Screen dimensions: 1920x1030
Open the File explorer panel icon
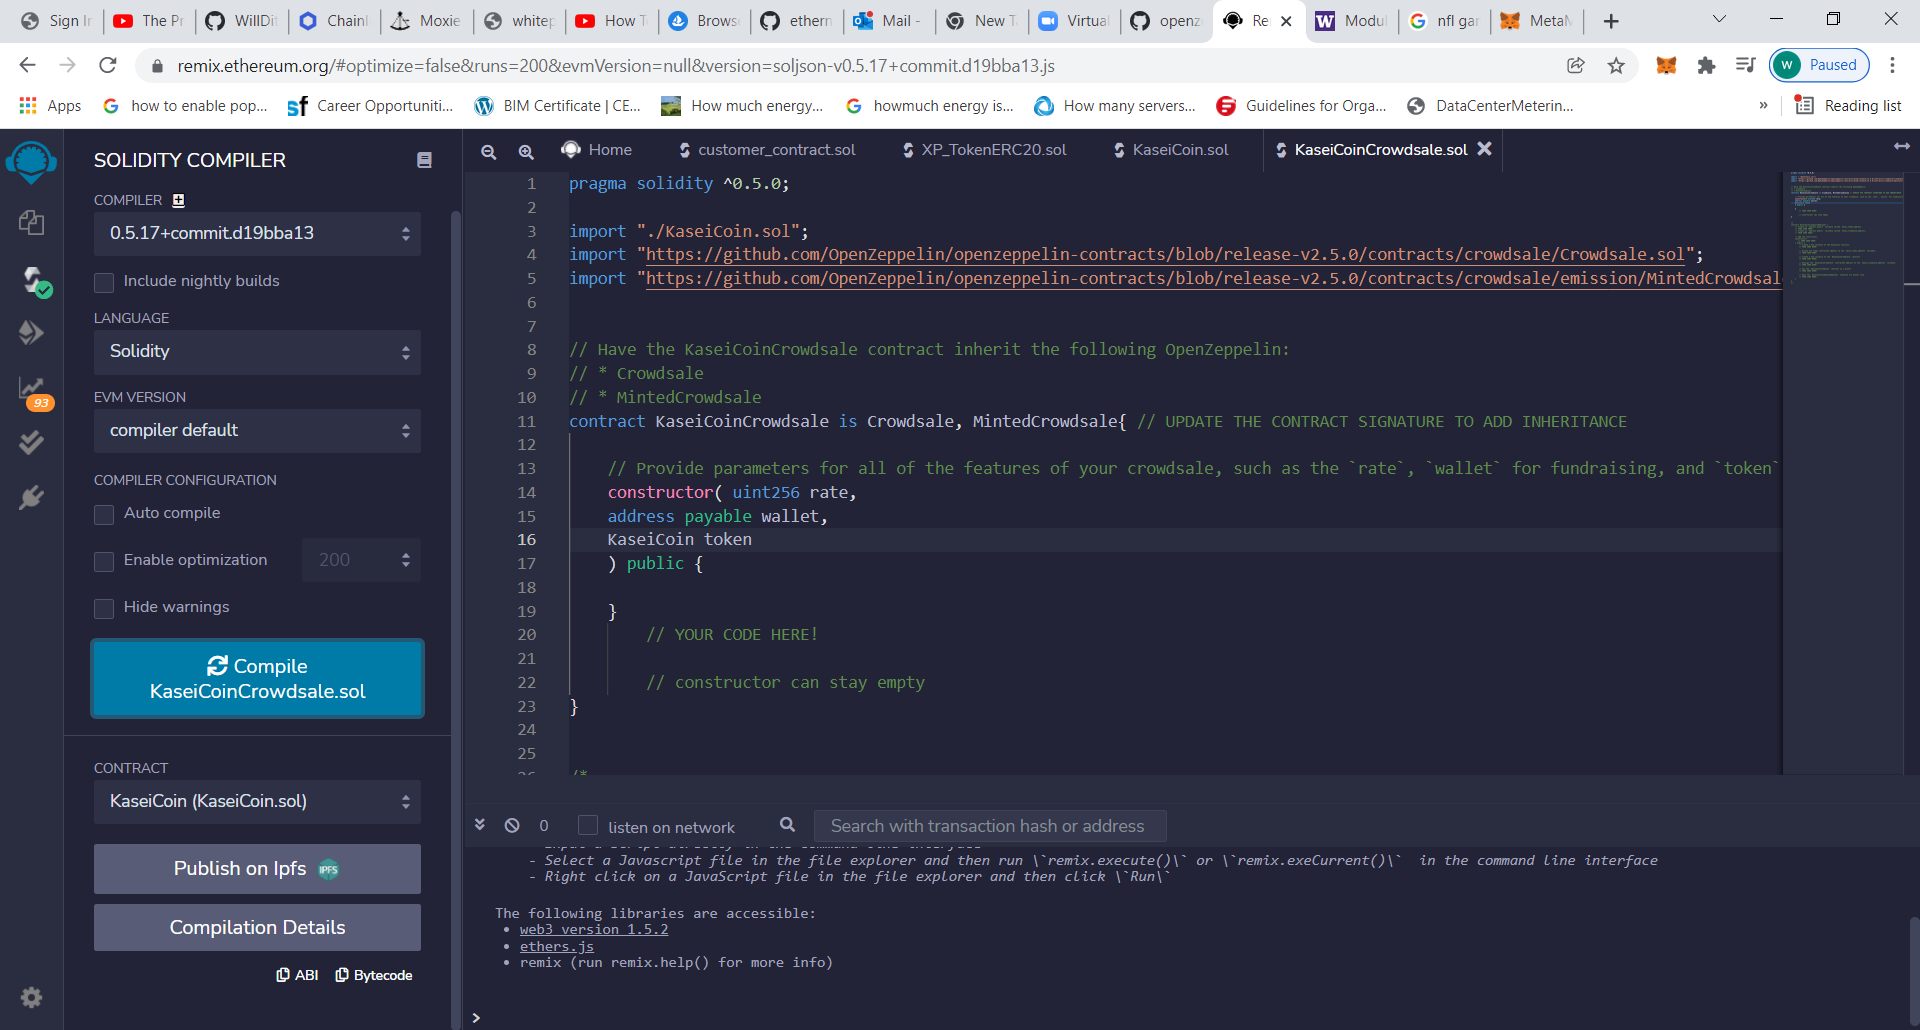pos(31,223)
